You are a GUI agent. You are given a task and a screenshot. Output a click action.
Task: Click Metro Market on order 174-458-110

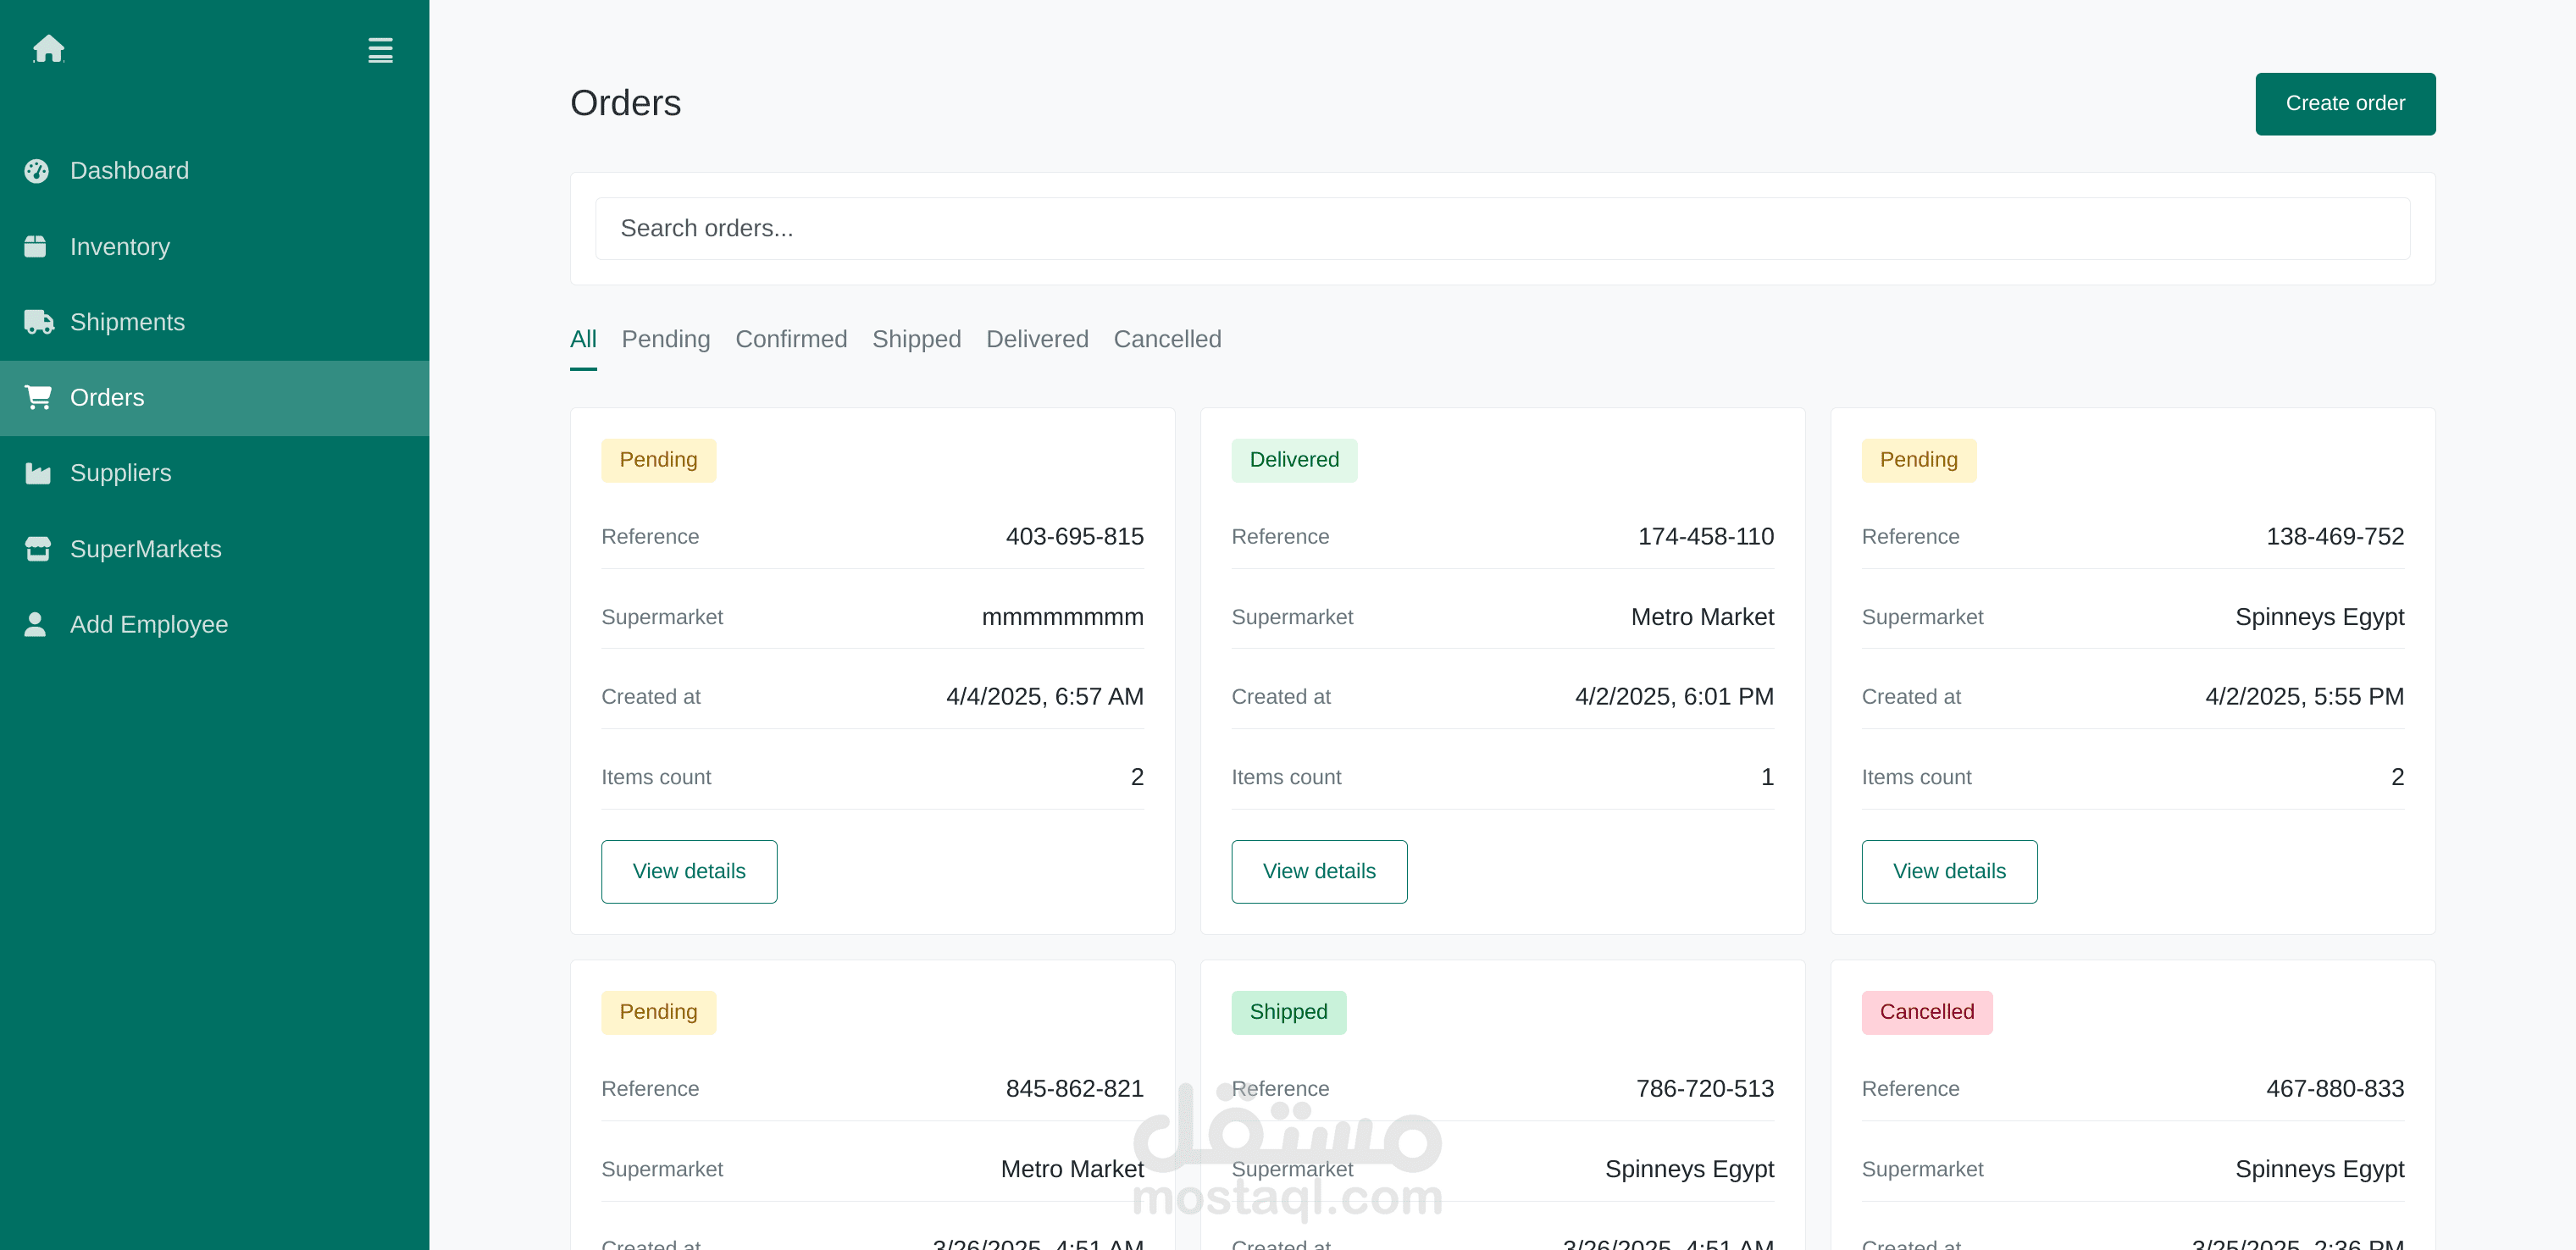click(1702, 617)
